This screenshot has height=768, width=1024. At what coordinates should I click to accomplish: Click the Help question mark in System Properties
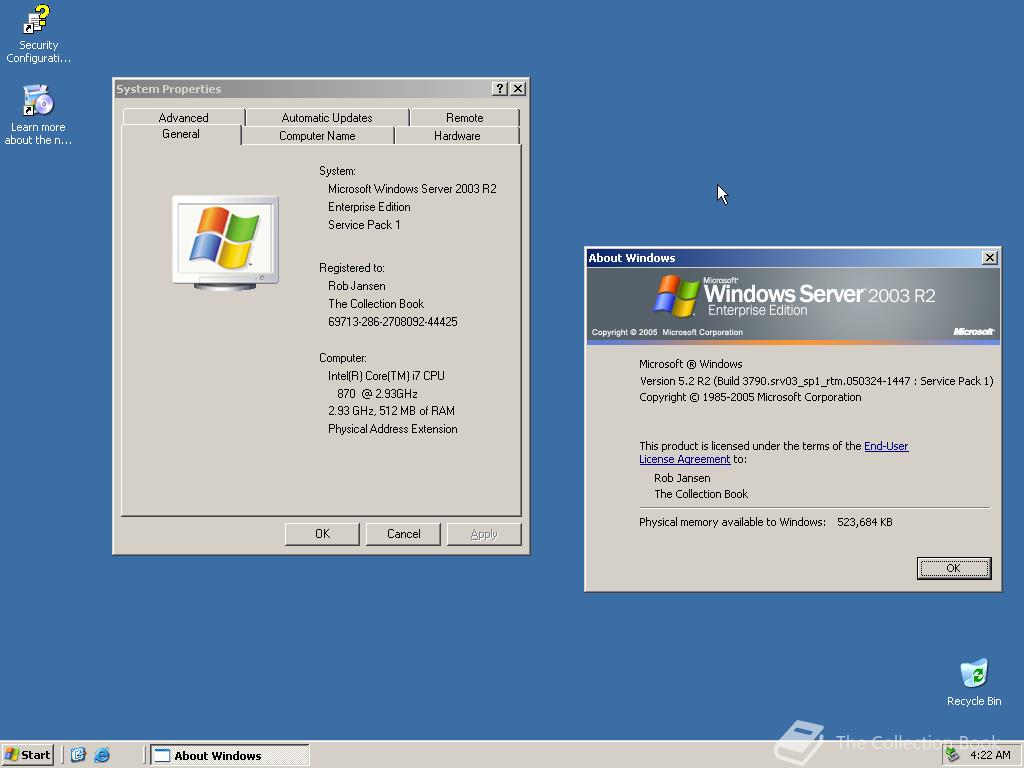click(500, 89)
